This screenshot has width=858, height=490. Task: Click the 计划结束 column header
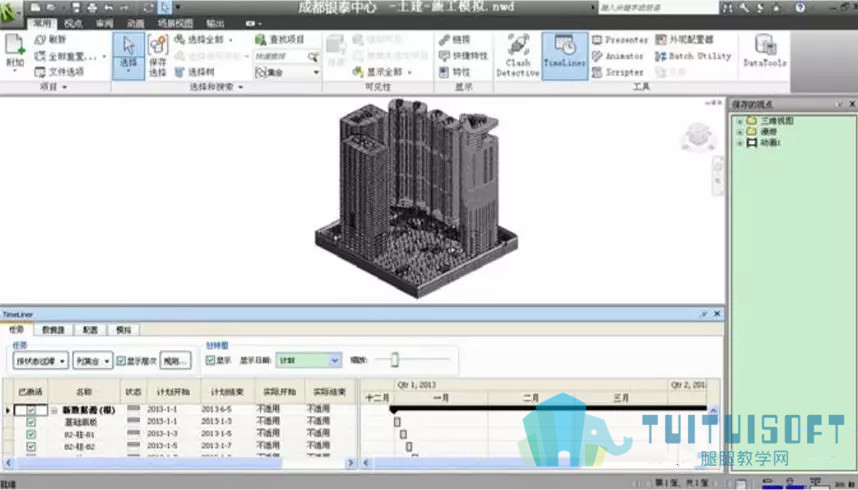(227, 391)
